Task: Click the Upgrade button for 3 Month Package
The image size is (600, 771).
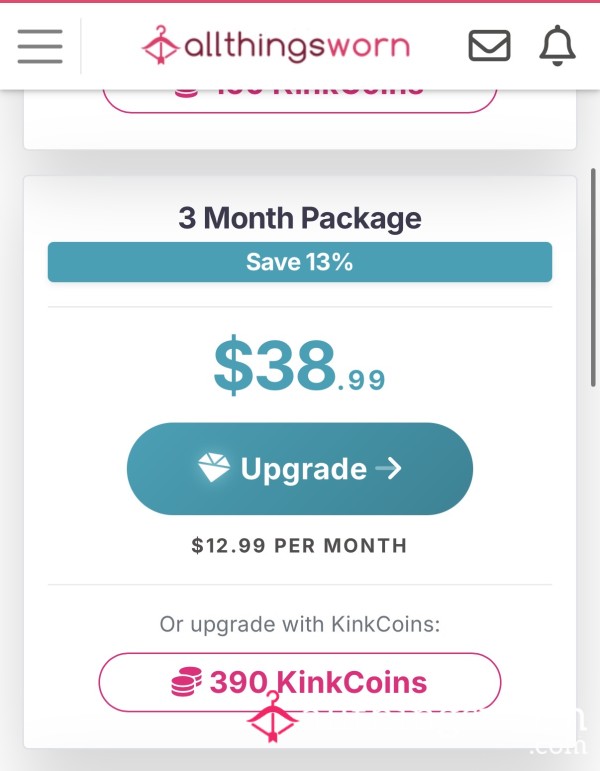Action: 300,469
